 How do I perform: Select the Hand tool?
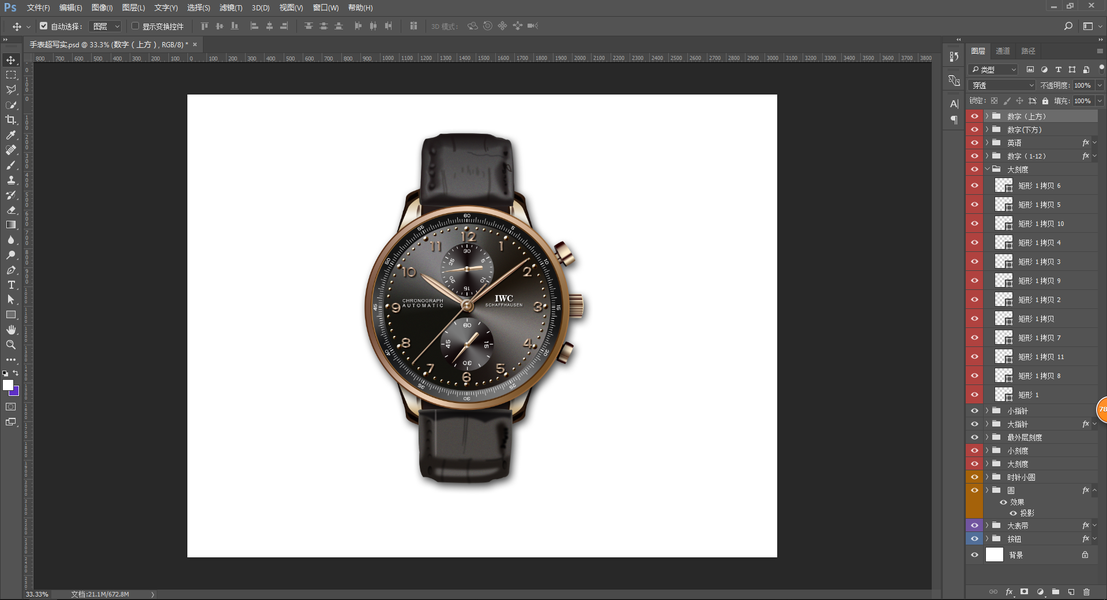pos(11,330)
